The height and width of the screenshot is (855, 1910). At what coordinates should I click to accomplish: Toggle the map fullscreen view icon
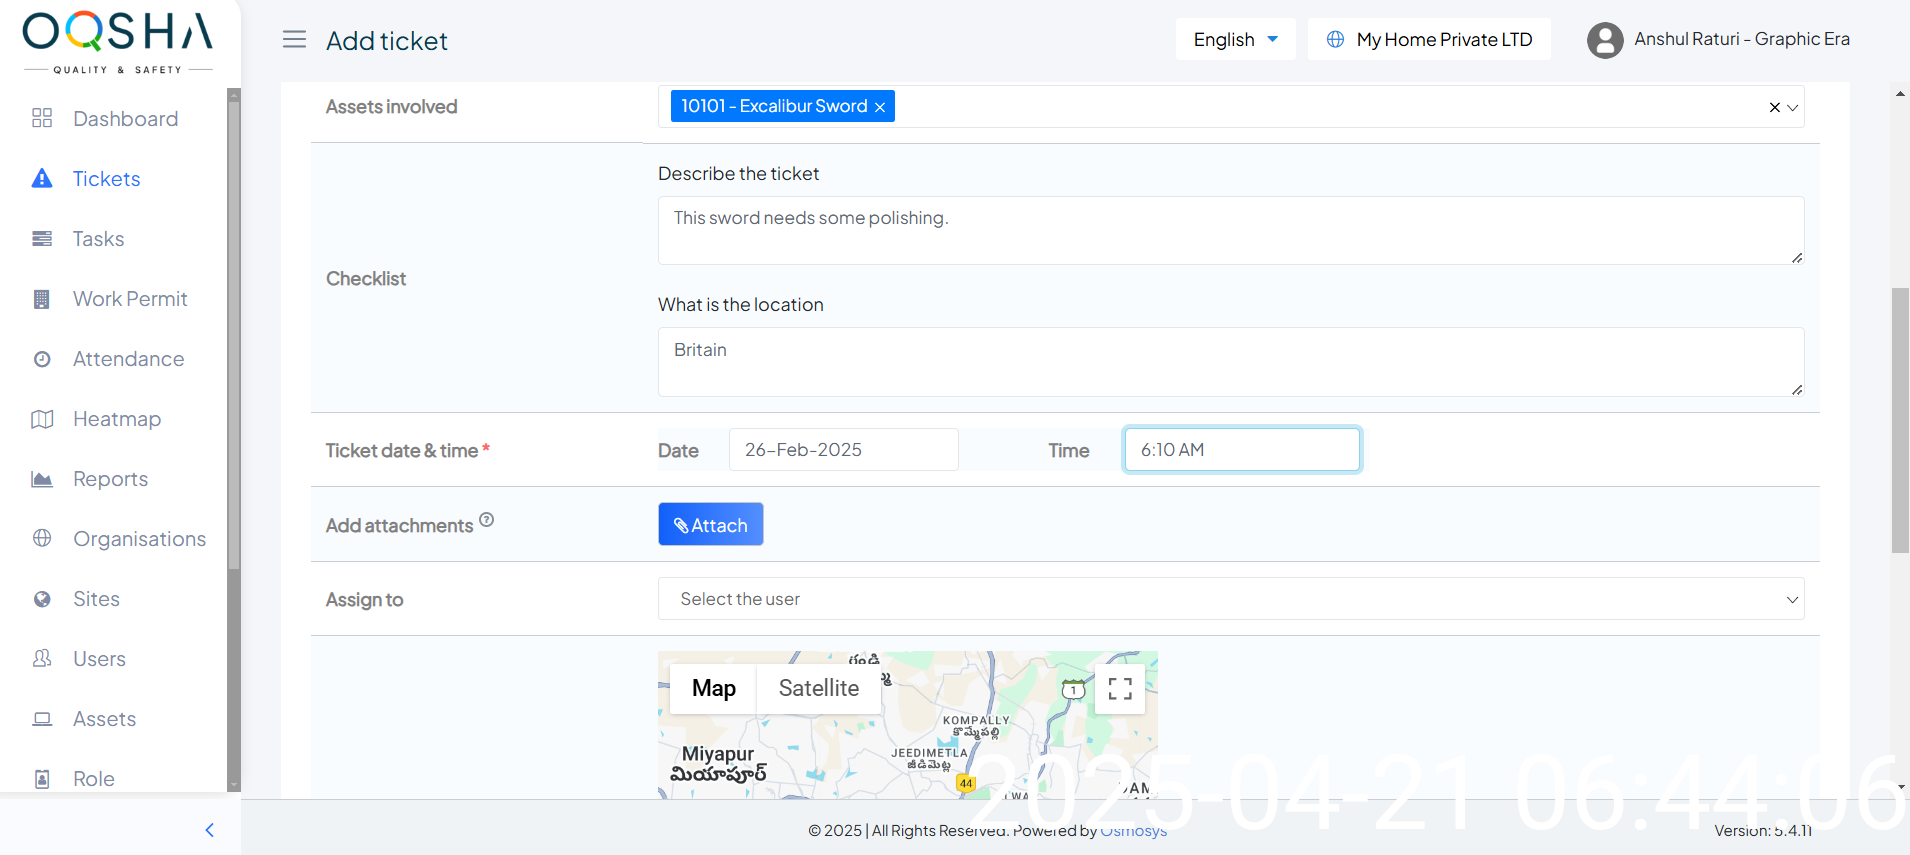click(x=1120, y=689)
